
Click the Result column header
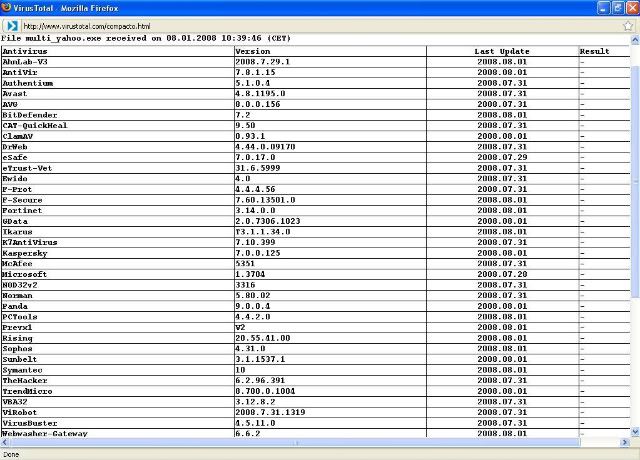tap(594, 51)
